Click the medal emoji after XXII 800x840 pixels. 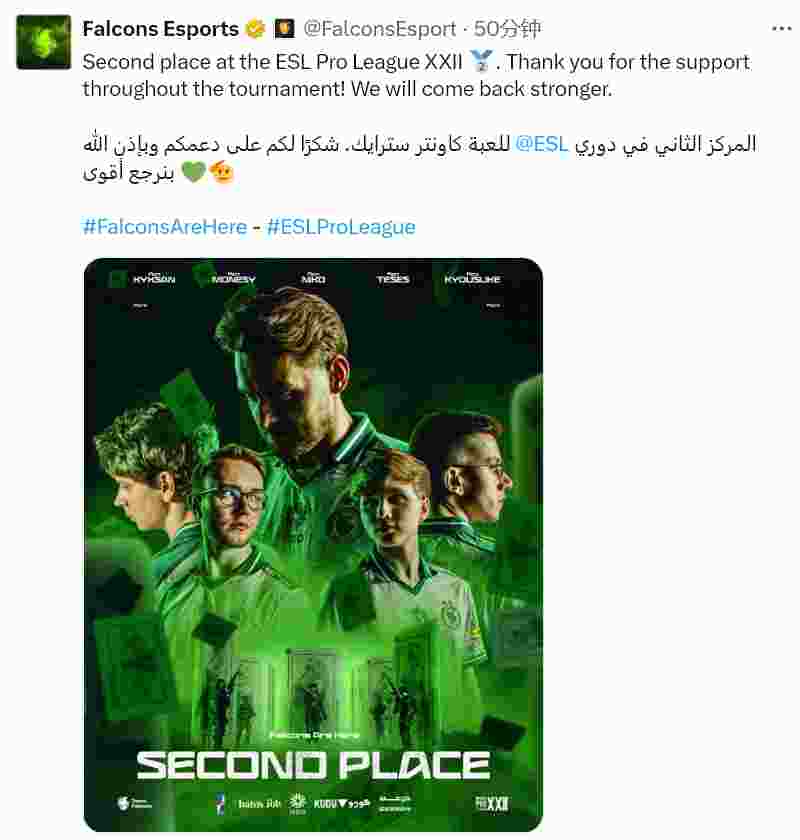(481, 61)
